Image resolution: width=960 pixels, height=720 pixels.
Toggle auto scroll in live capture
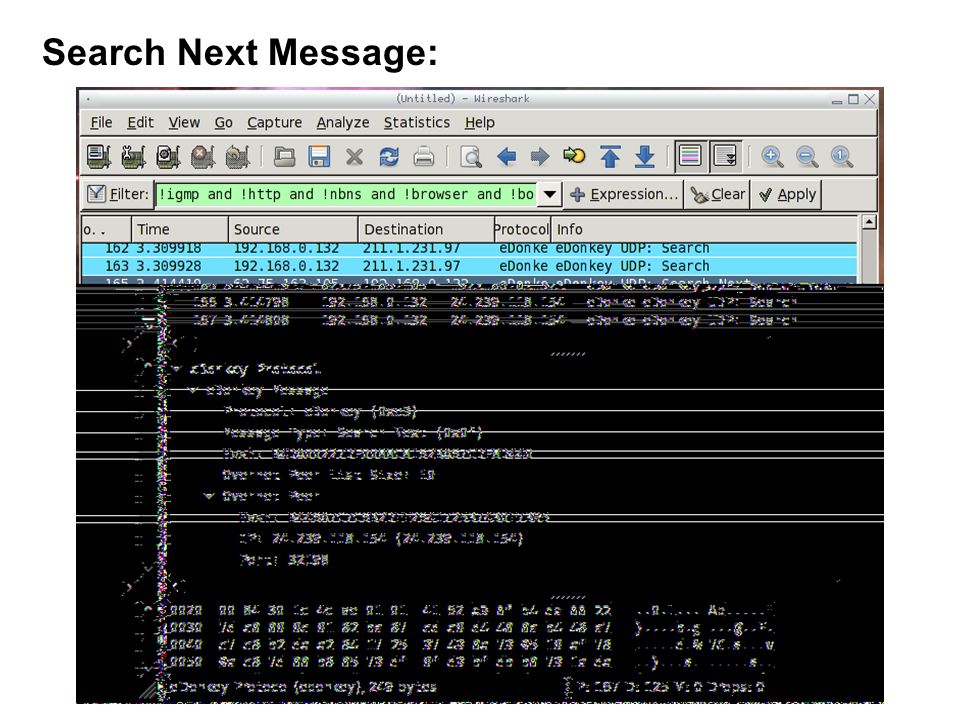[x=726, y=156]
